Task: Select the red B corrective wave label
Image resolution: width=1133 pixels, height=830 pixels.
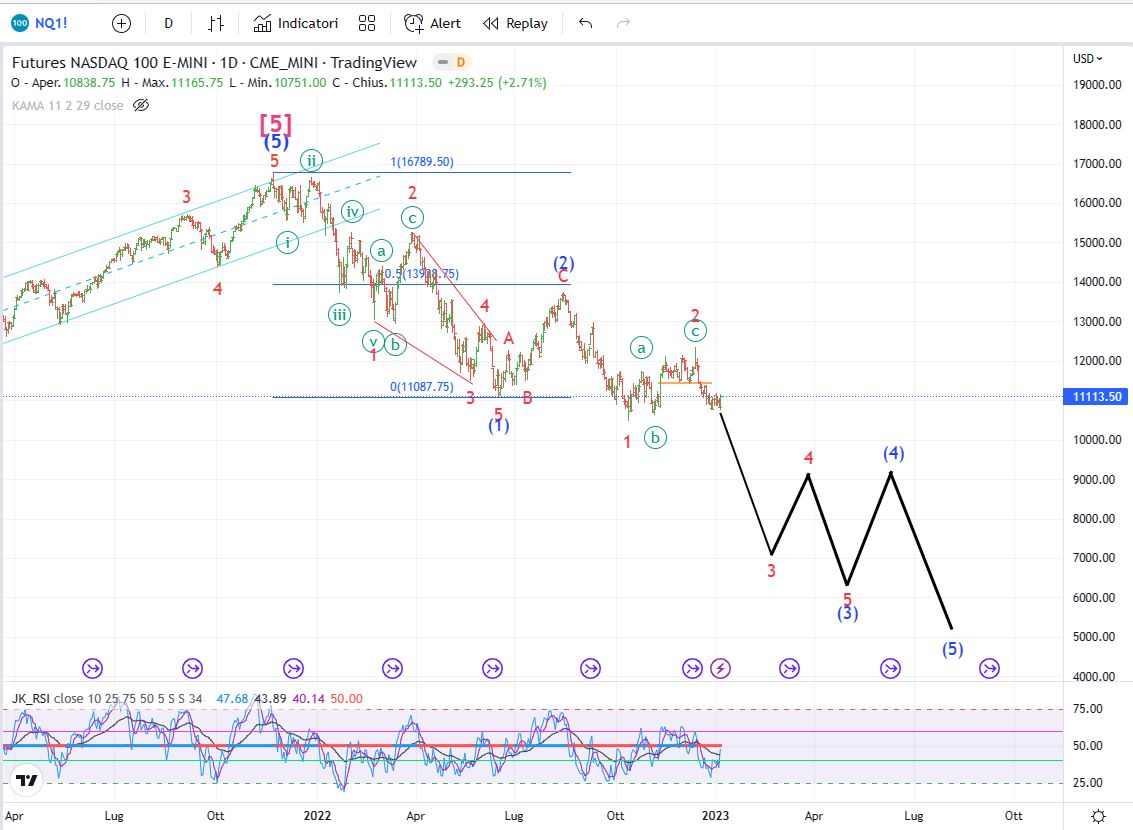Action: pos(527,397)
